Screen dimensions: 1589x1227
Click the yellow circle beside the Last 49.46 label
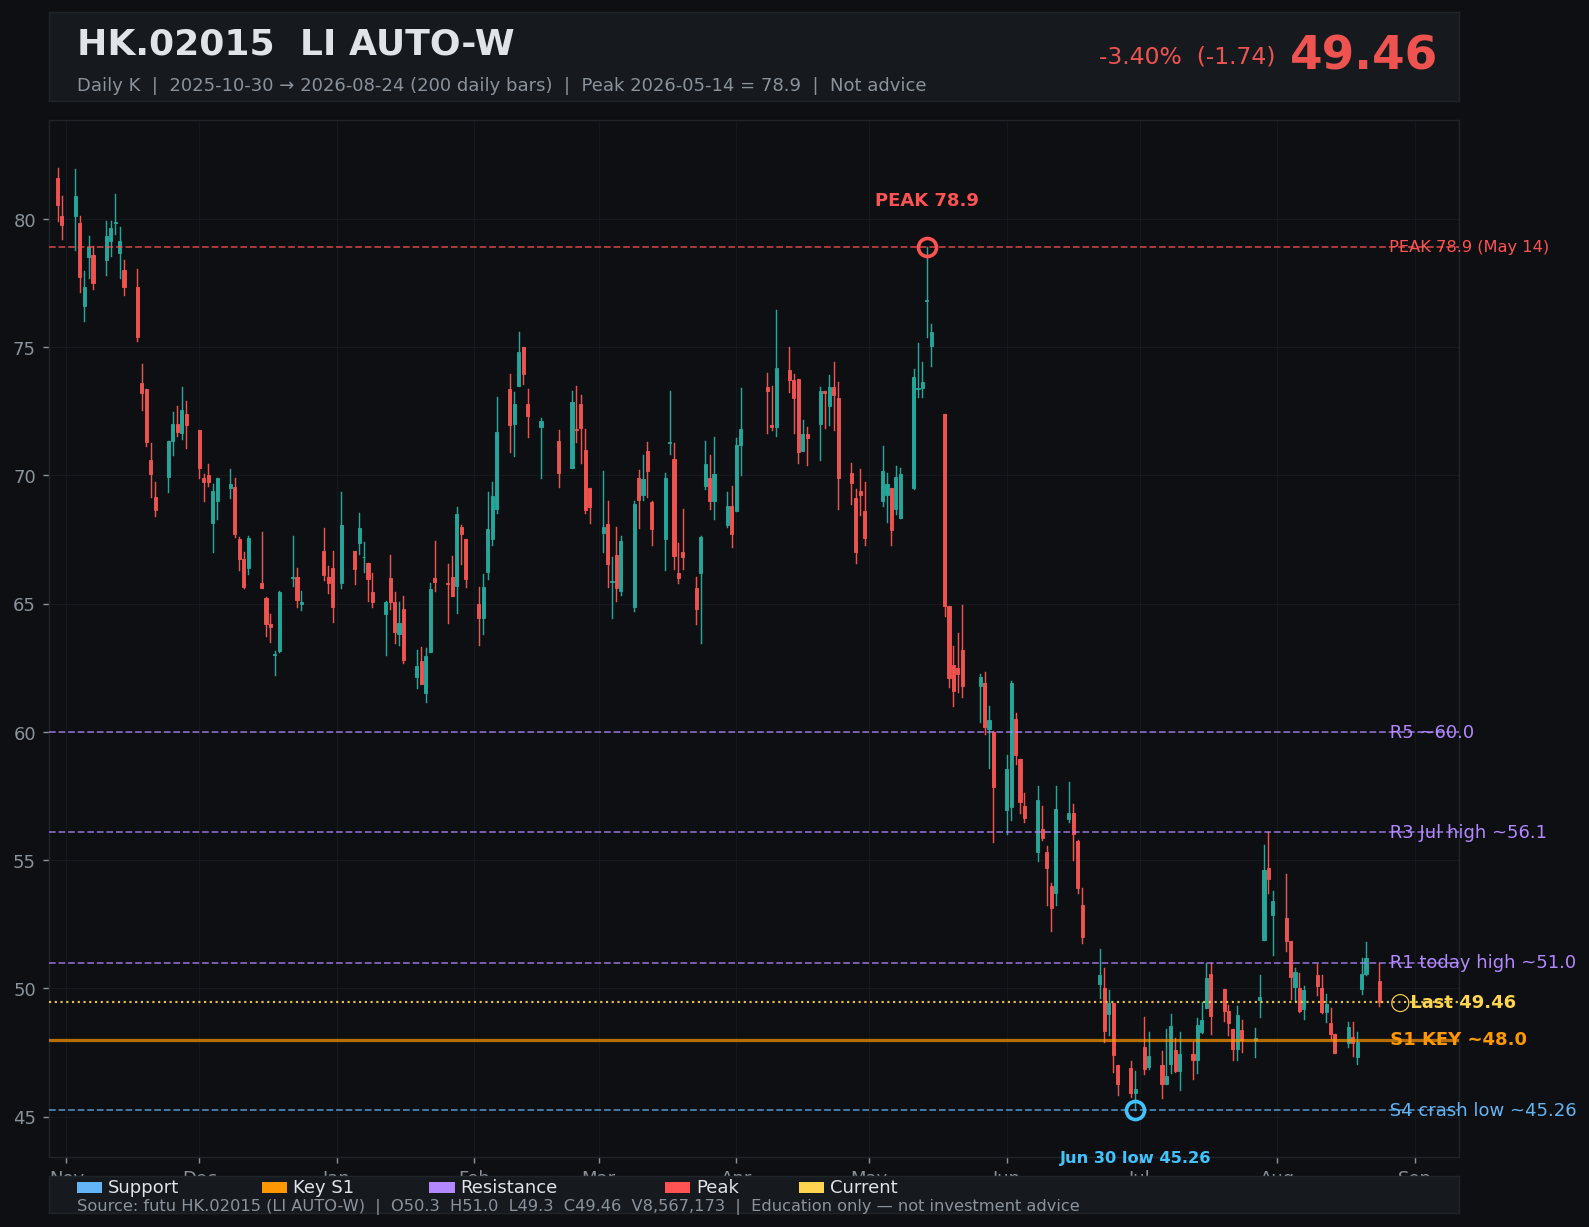pos(1400,1002)
